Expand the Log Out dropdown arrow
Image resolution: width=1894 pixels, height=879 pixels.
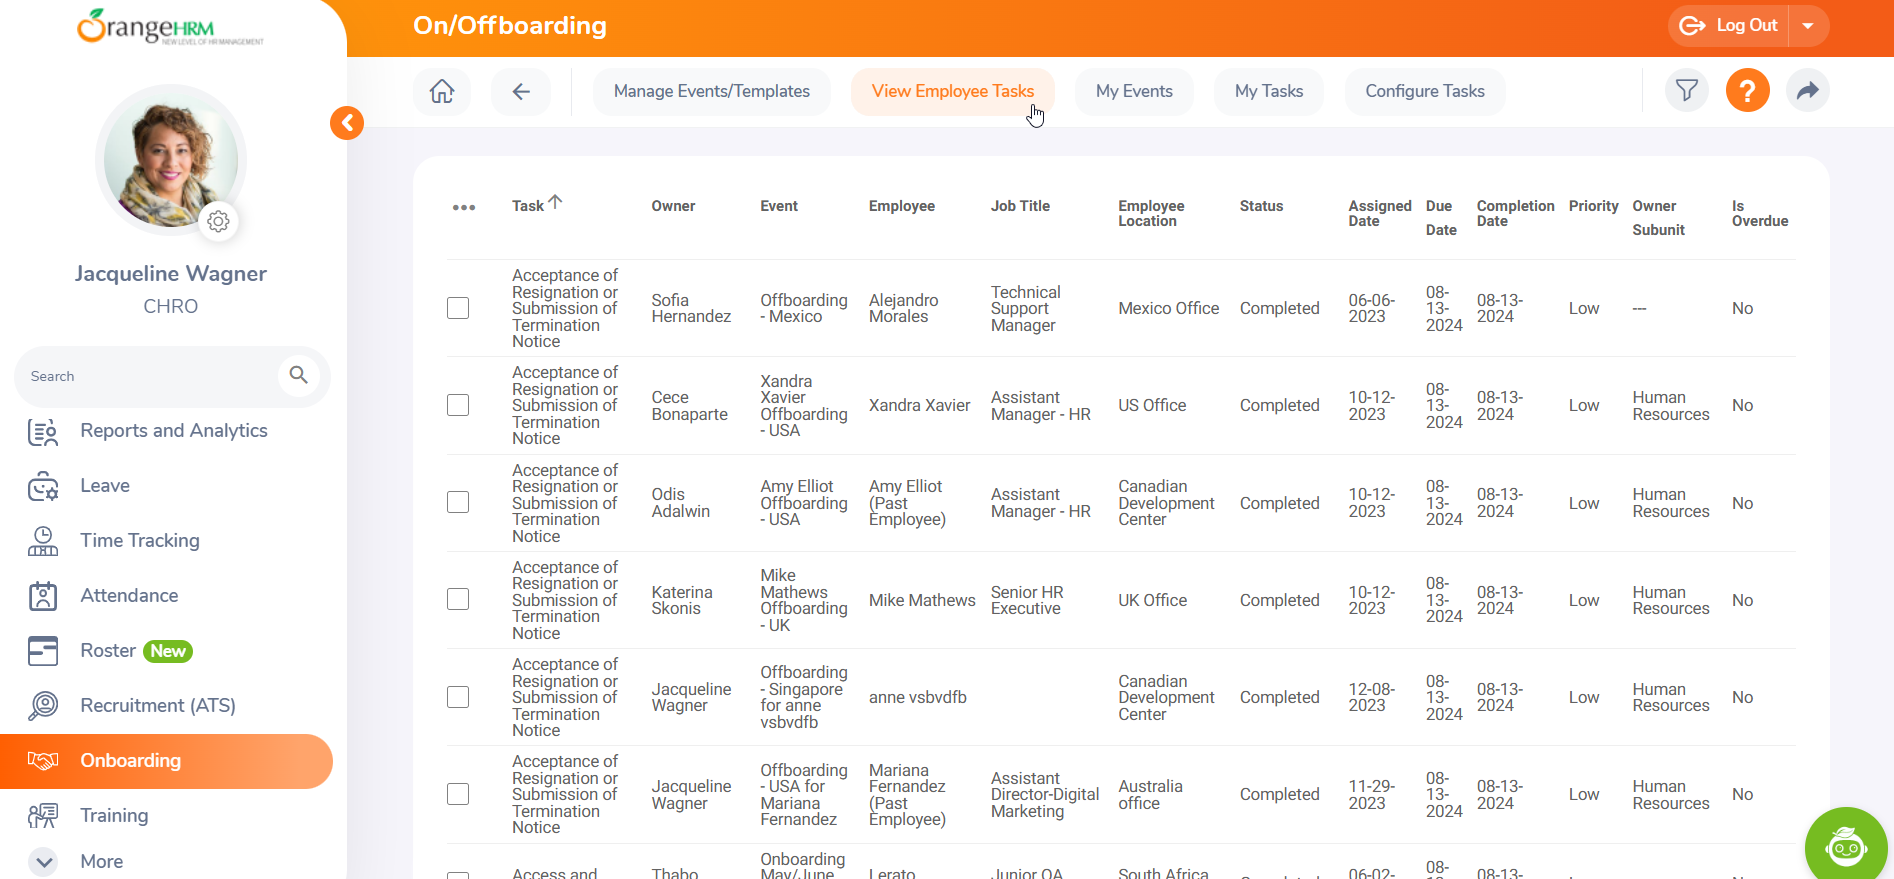1808,26
